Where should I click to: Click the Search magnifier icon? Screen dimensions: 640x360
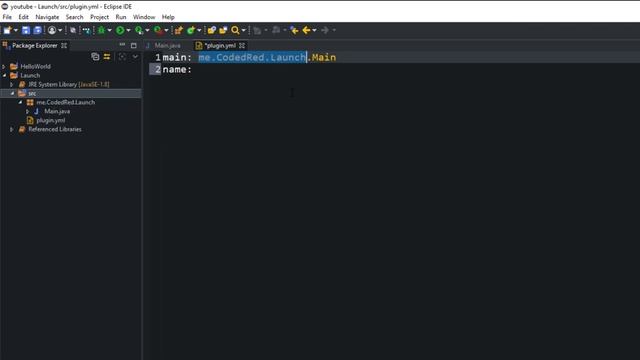click(x=235, y=30)
